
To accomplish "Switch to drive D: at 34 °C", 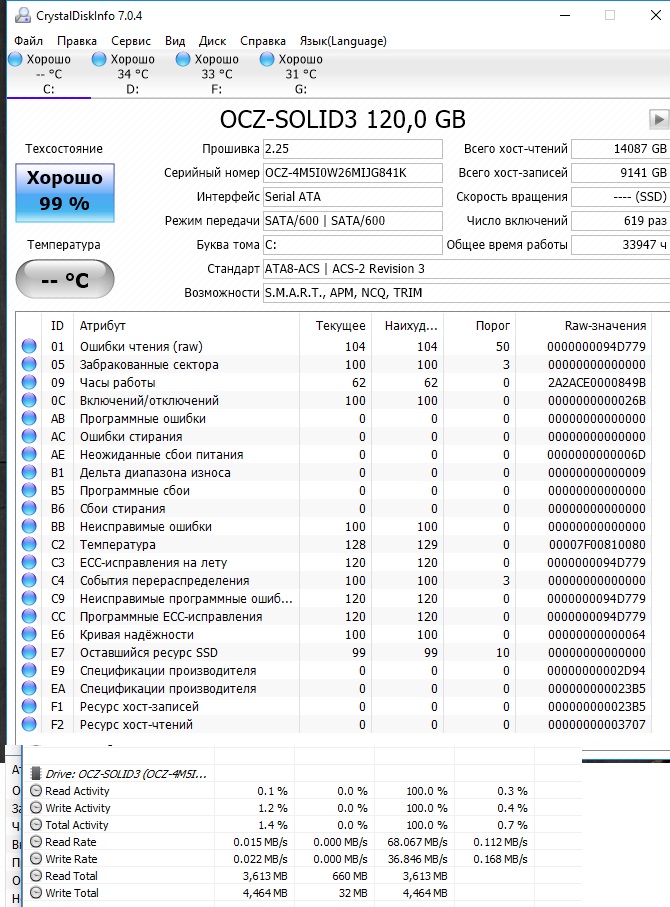I will point(132,73).
